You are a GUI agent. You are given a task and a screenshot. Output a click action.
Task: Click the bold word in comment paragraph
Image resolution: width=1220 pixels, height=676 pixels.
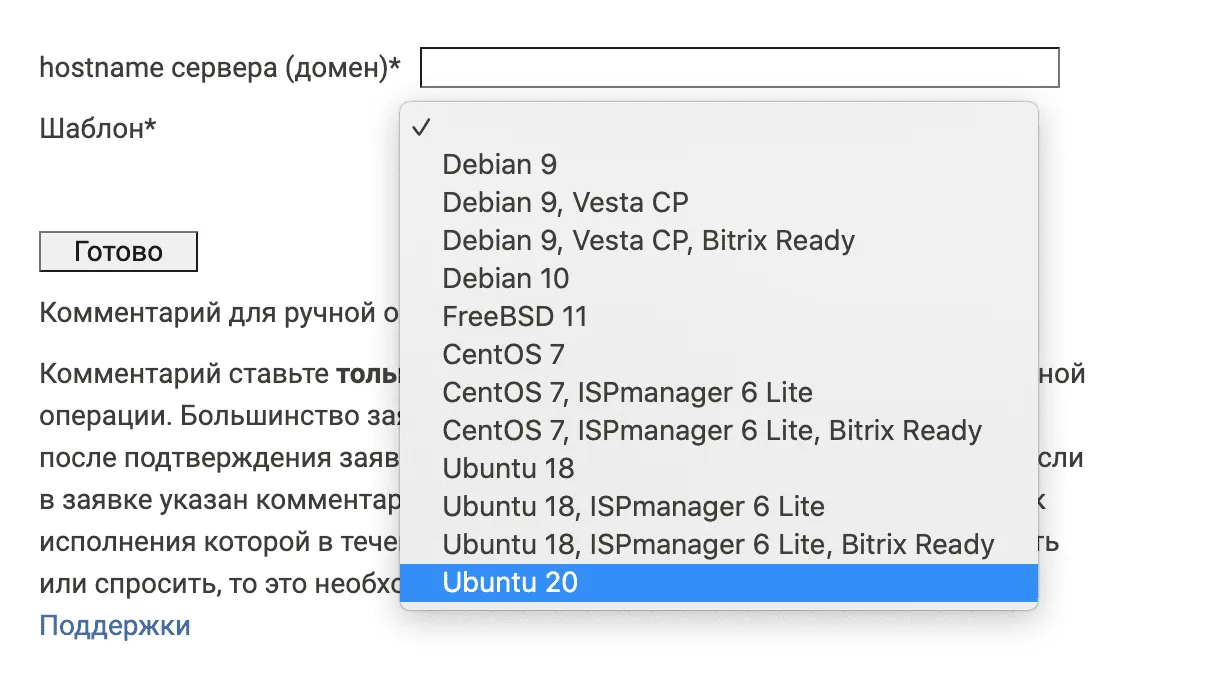[368, 375]
